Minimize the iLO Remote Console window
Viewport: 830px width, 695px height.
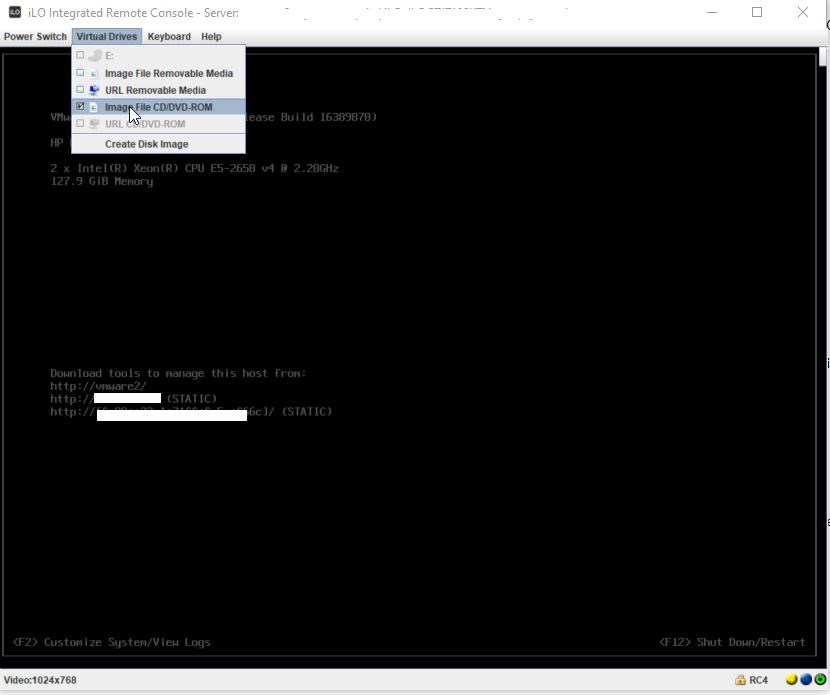pos(711,12)
